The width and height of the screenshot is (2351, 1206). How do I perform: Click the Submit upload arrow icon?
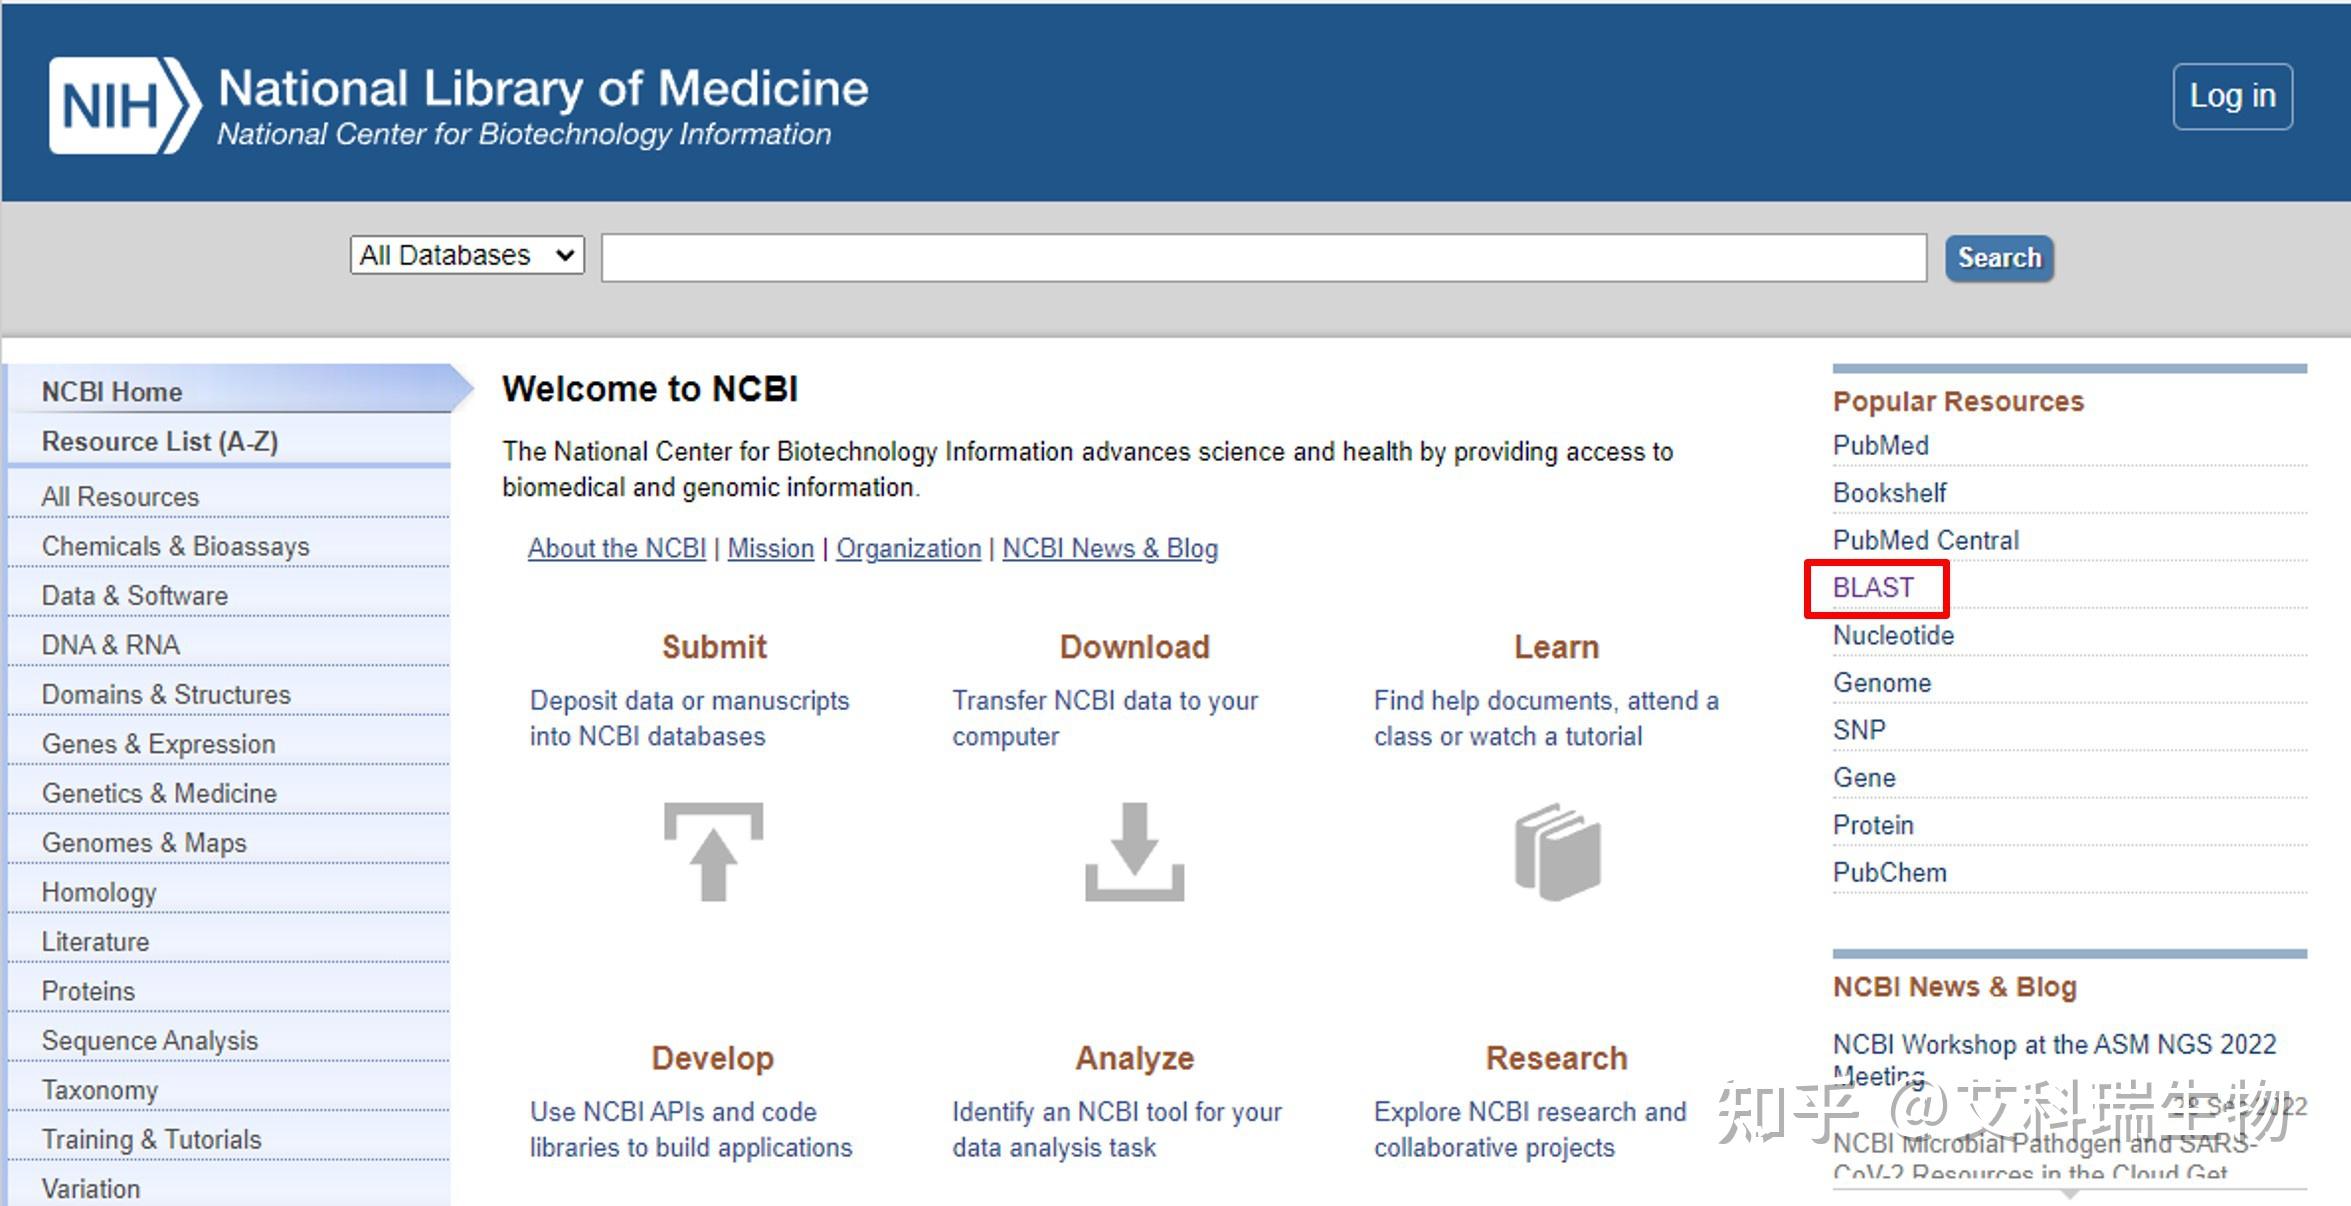coord(713,851)
